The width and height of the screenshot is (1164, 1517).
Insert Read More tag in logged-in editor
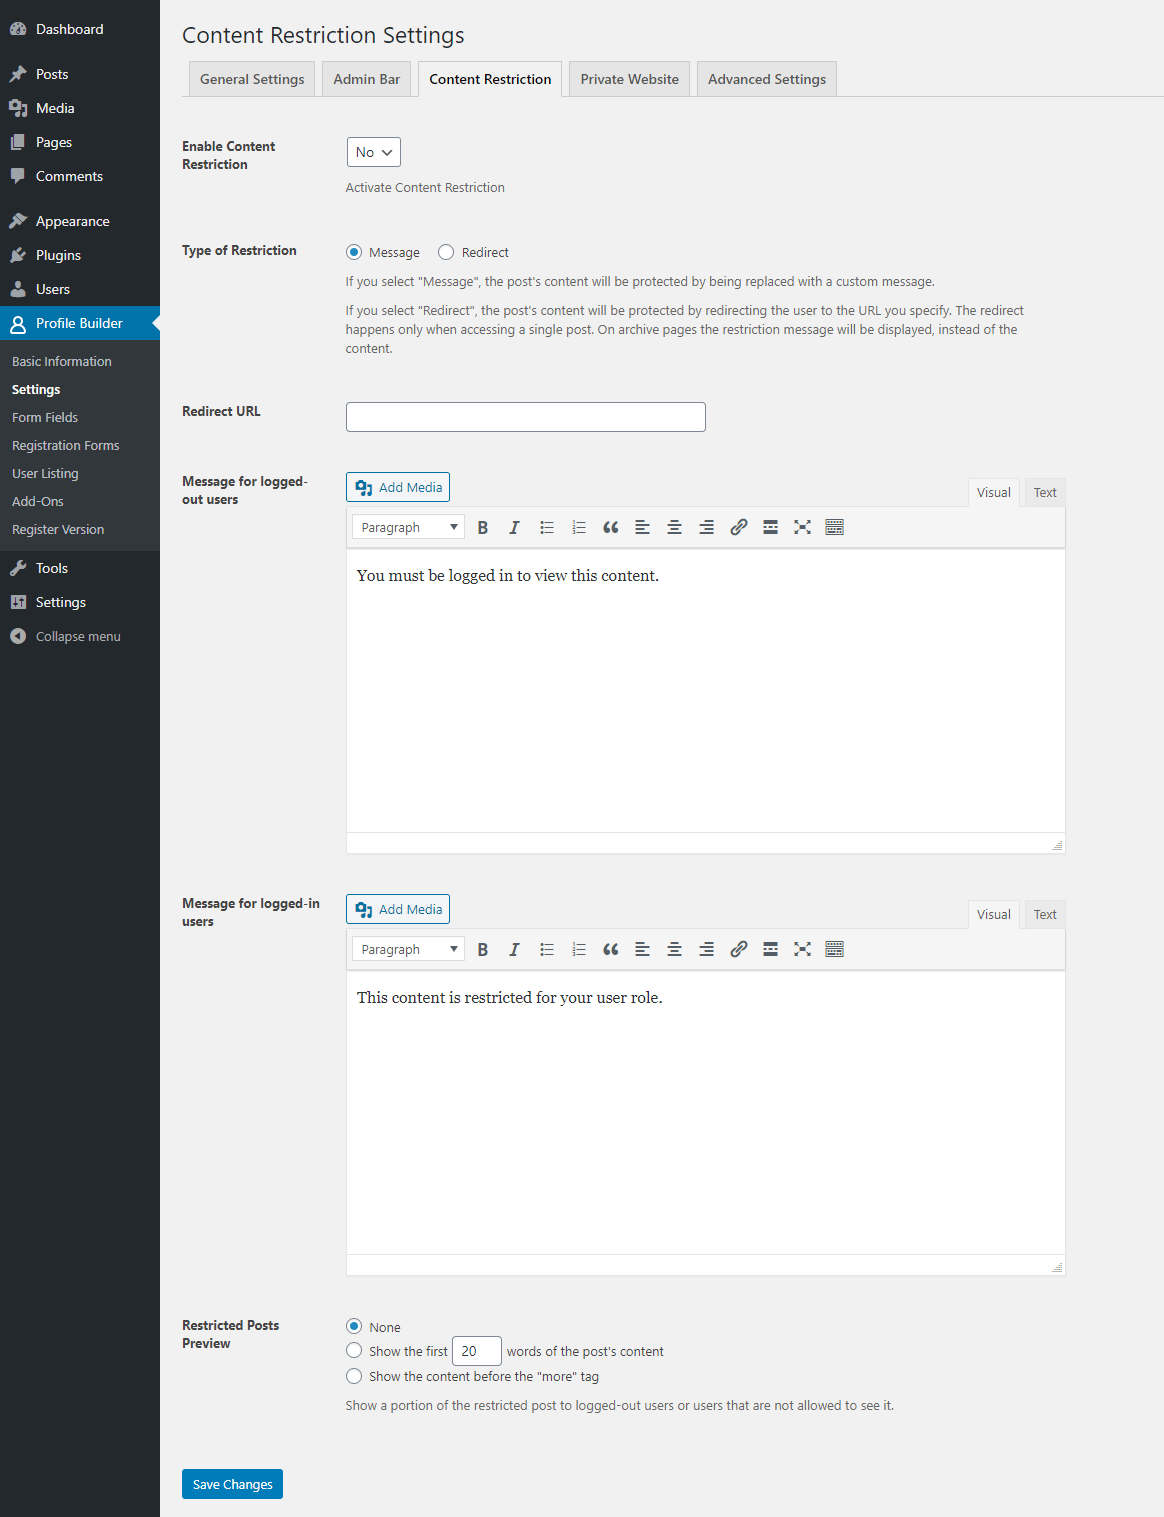tap(771, 949)
